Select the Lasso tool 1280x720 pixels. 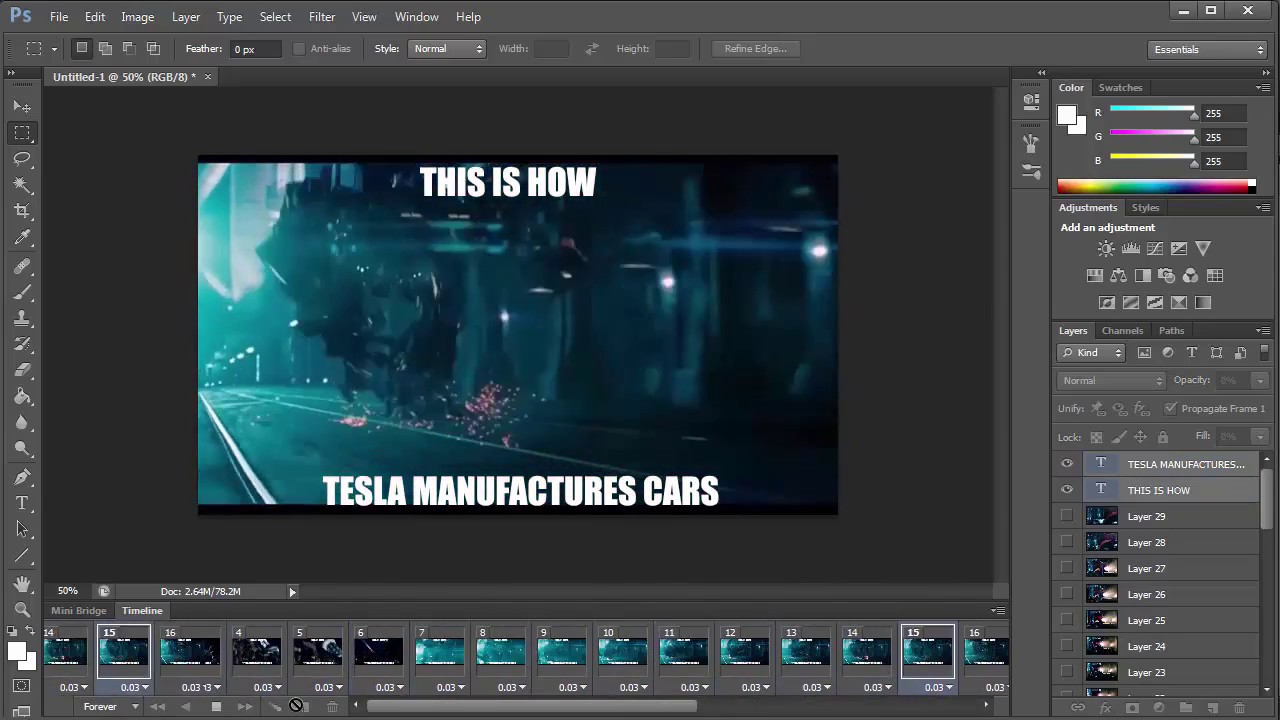[22, 159]
